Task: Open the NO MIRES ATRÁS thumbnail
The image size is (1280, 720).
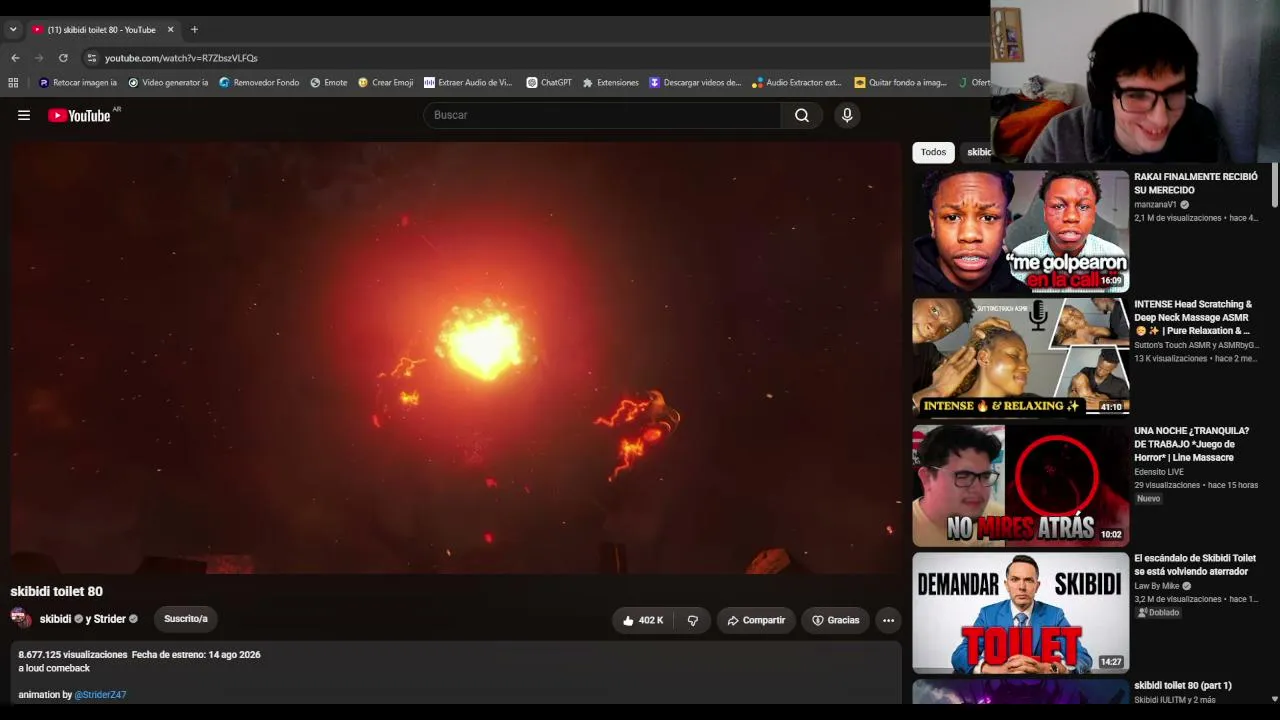Action: (1020, 485)
